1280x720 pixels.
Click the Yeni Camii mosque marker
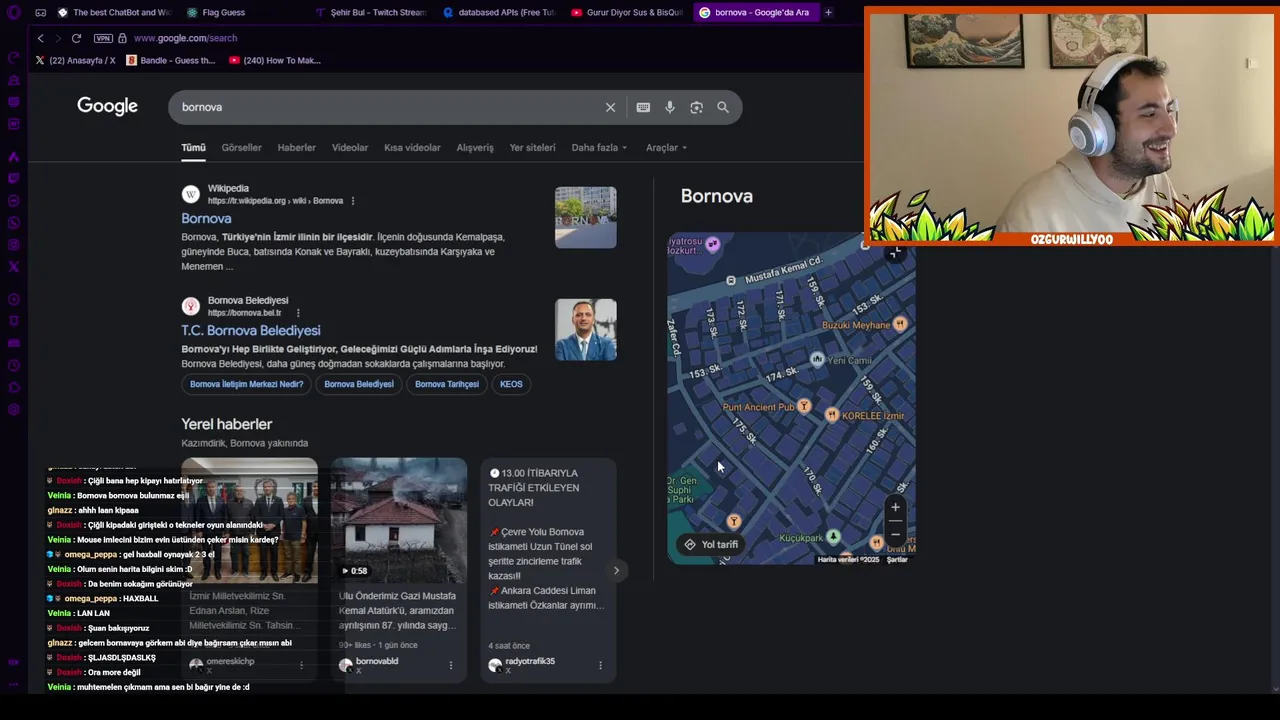pos(818,359)
